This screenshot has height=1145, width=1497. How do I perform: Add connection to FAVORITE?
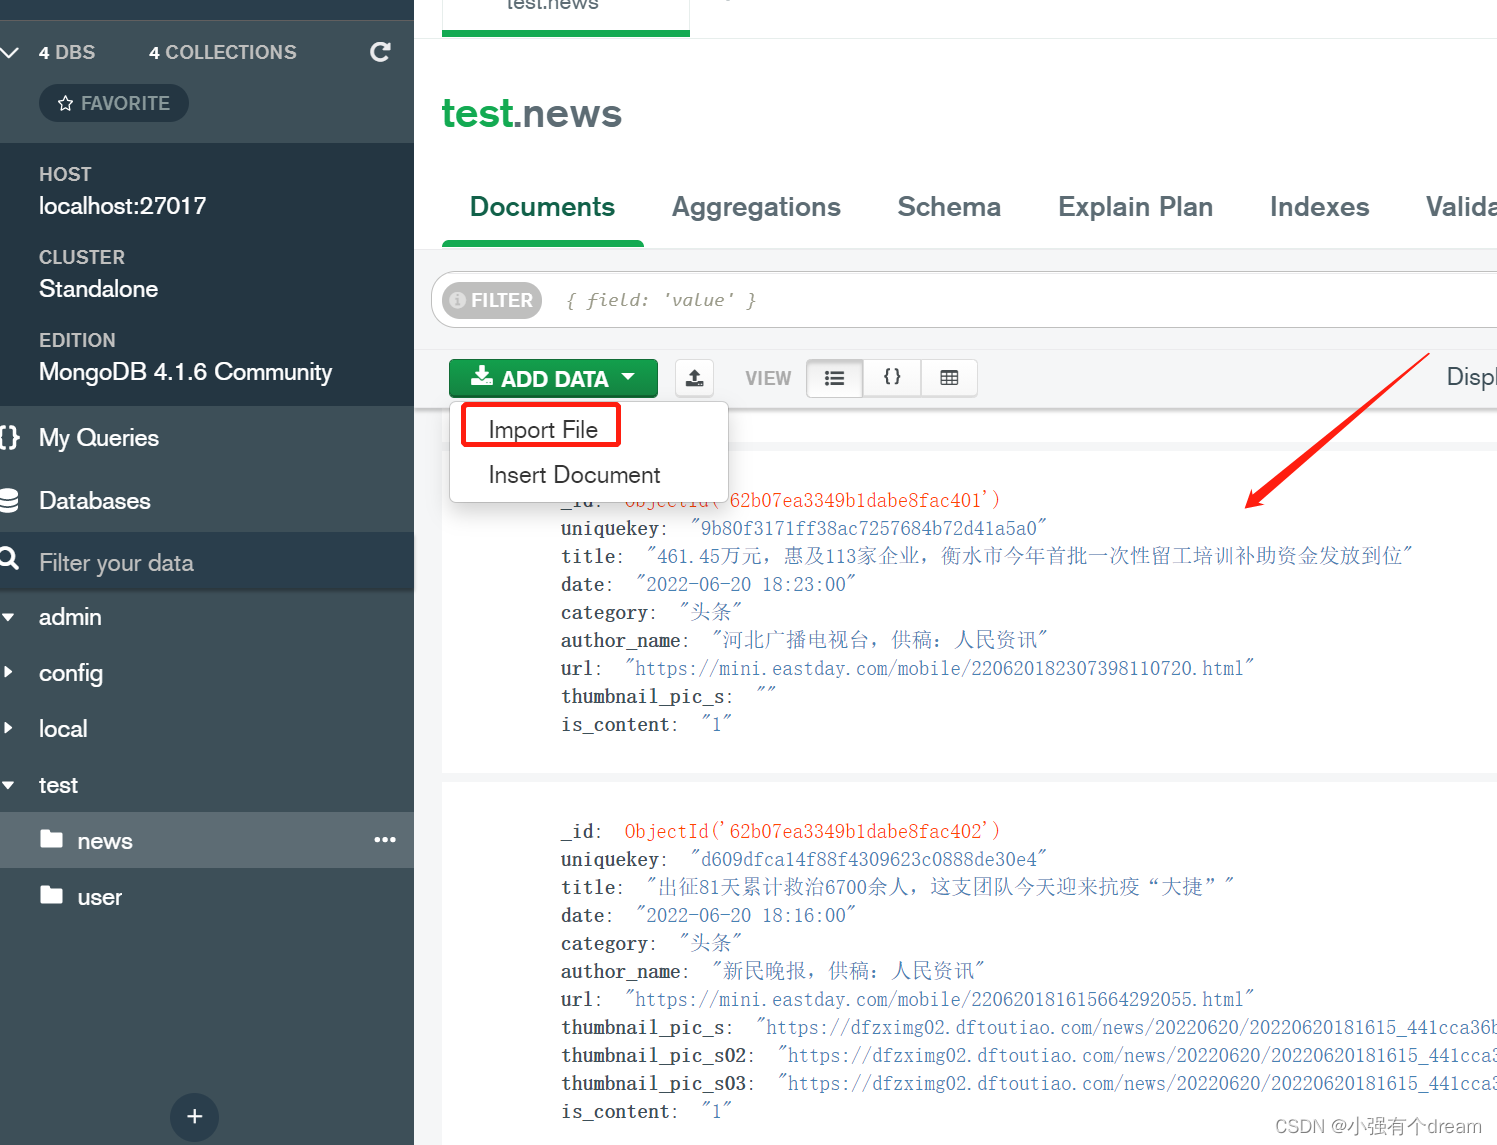tap(114, 103)
